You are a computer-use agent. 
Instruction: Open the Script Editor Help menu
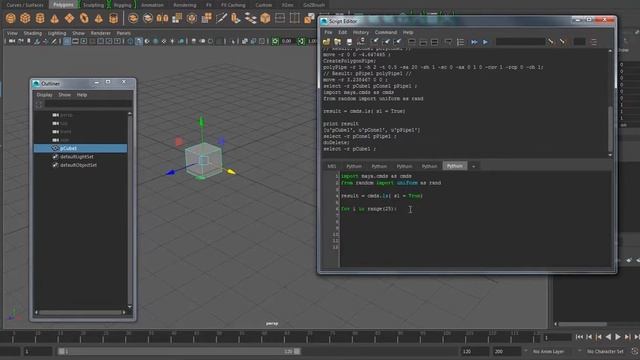[408, 32]
